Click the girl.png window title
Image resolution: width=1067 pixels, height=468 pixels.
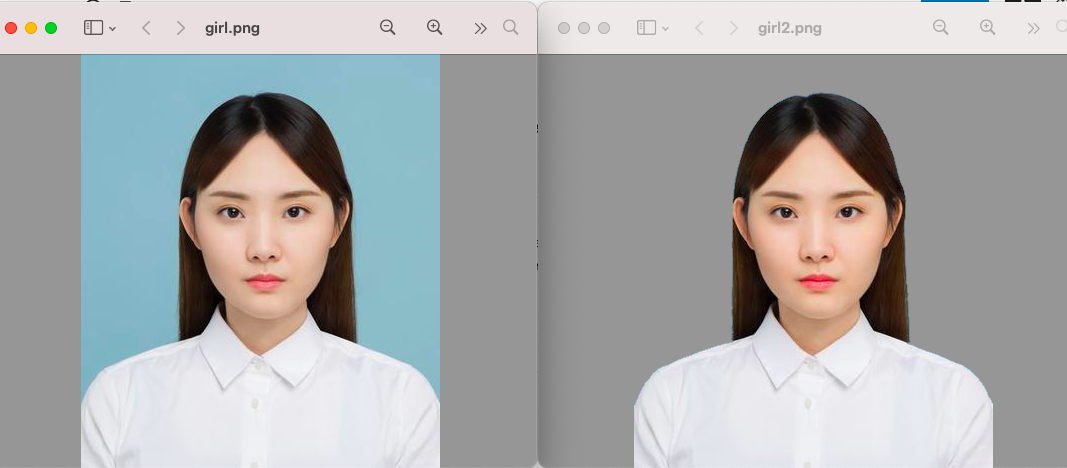click(232, 29)
